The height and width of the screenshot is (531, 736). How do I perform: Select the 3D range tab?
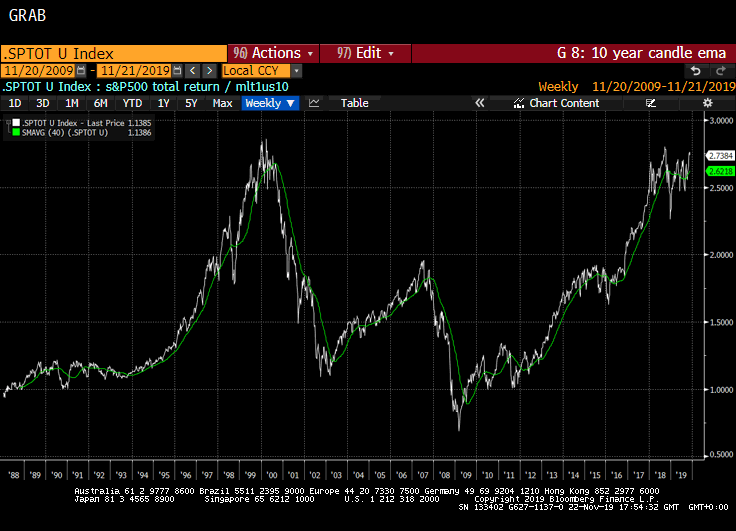(43, 103)
